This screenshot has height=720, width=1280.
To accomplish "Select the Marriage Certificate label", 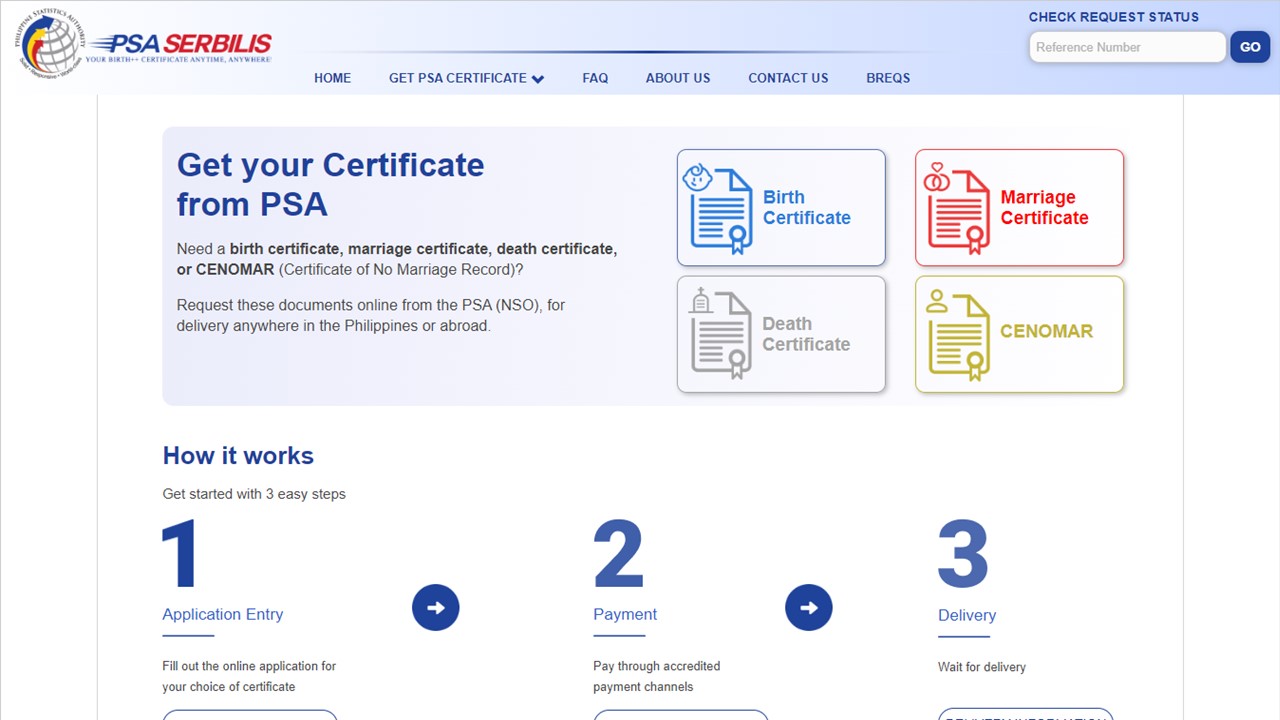I will 1044,208.
